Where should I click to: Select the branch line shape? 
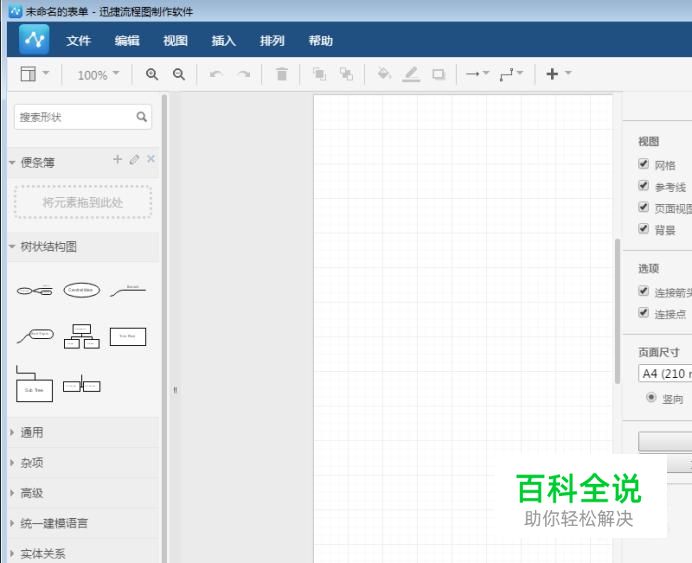(x=128, y=291)
